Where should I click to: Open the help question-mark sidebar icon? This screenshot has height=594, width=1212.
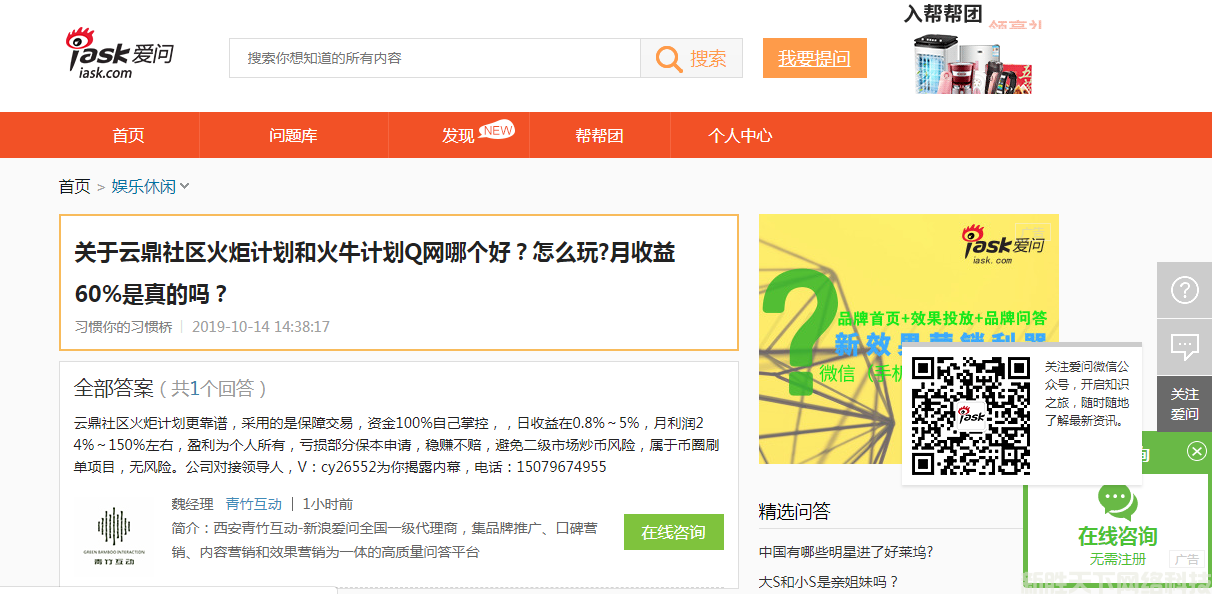coord(1184,290)
